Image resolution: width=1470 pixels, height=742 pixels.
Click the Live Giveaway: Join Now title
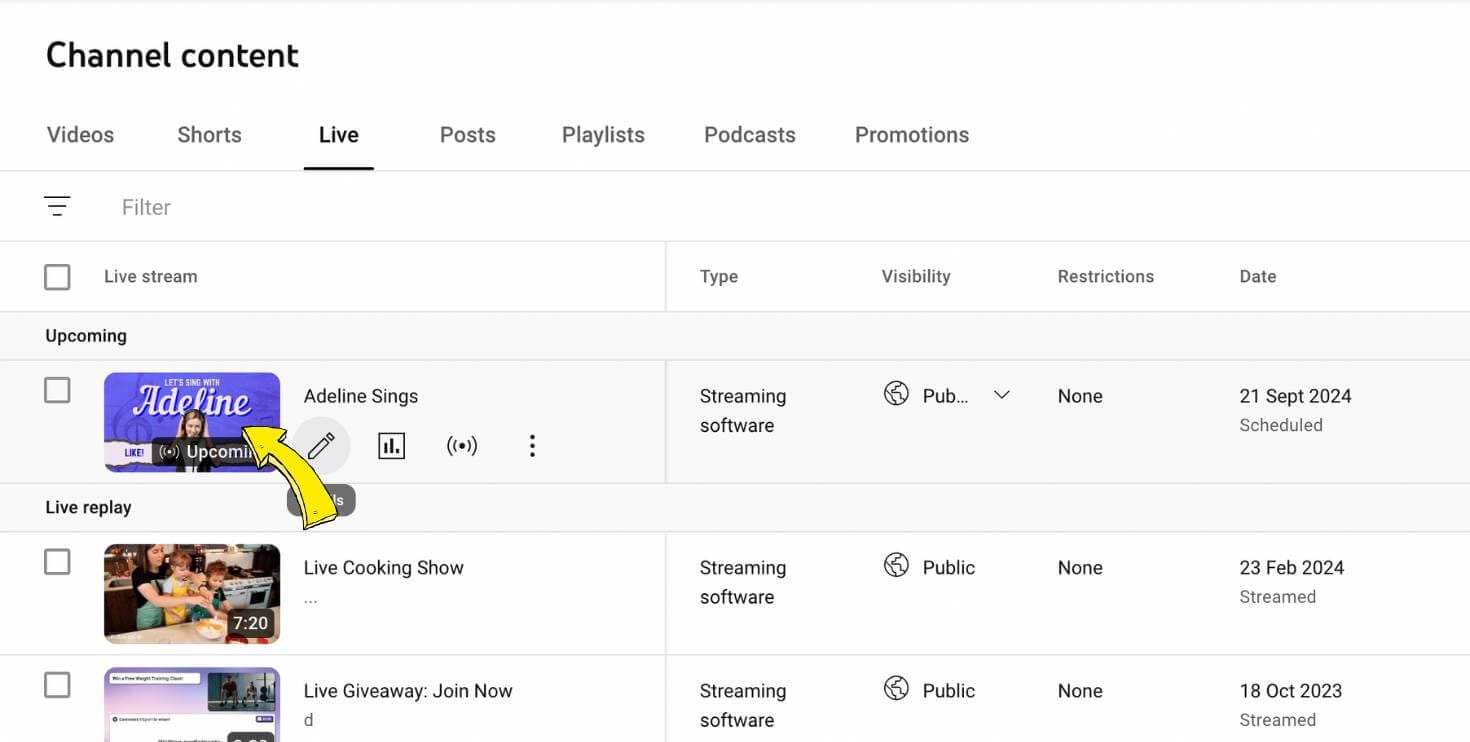tap(408, 691)
